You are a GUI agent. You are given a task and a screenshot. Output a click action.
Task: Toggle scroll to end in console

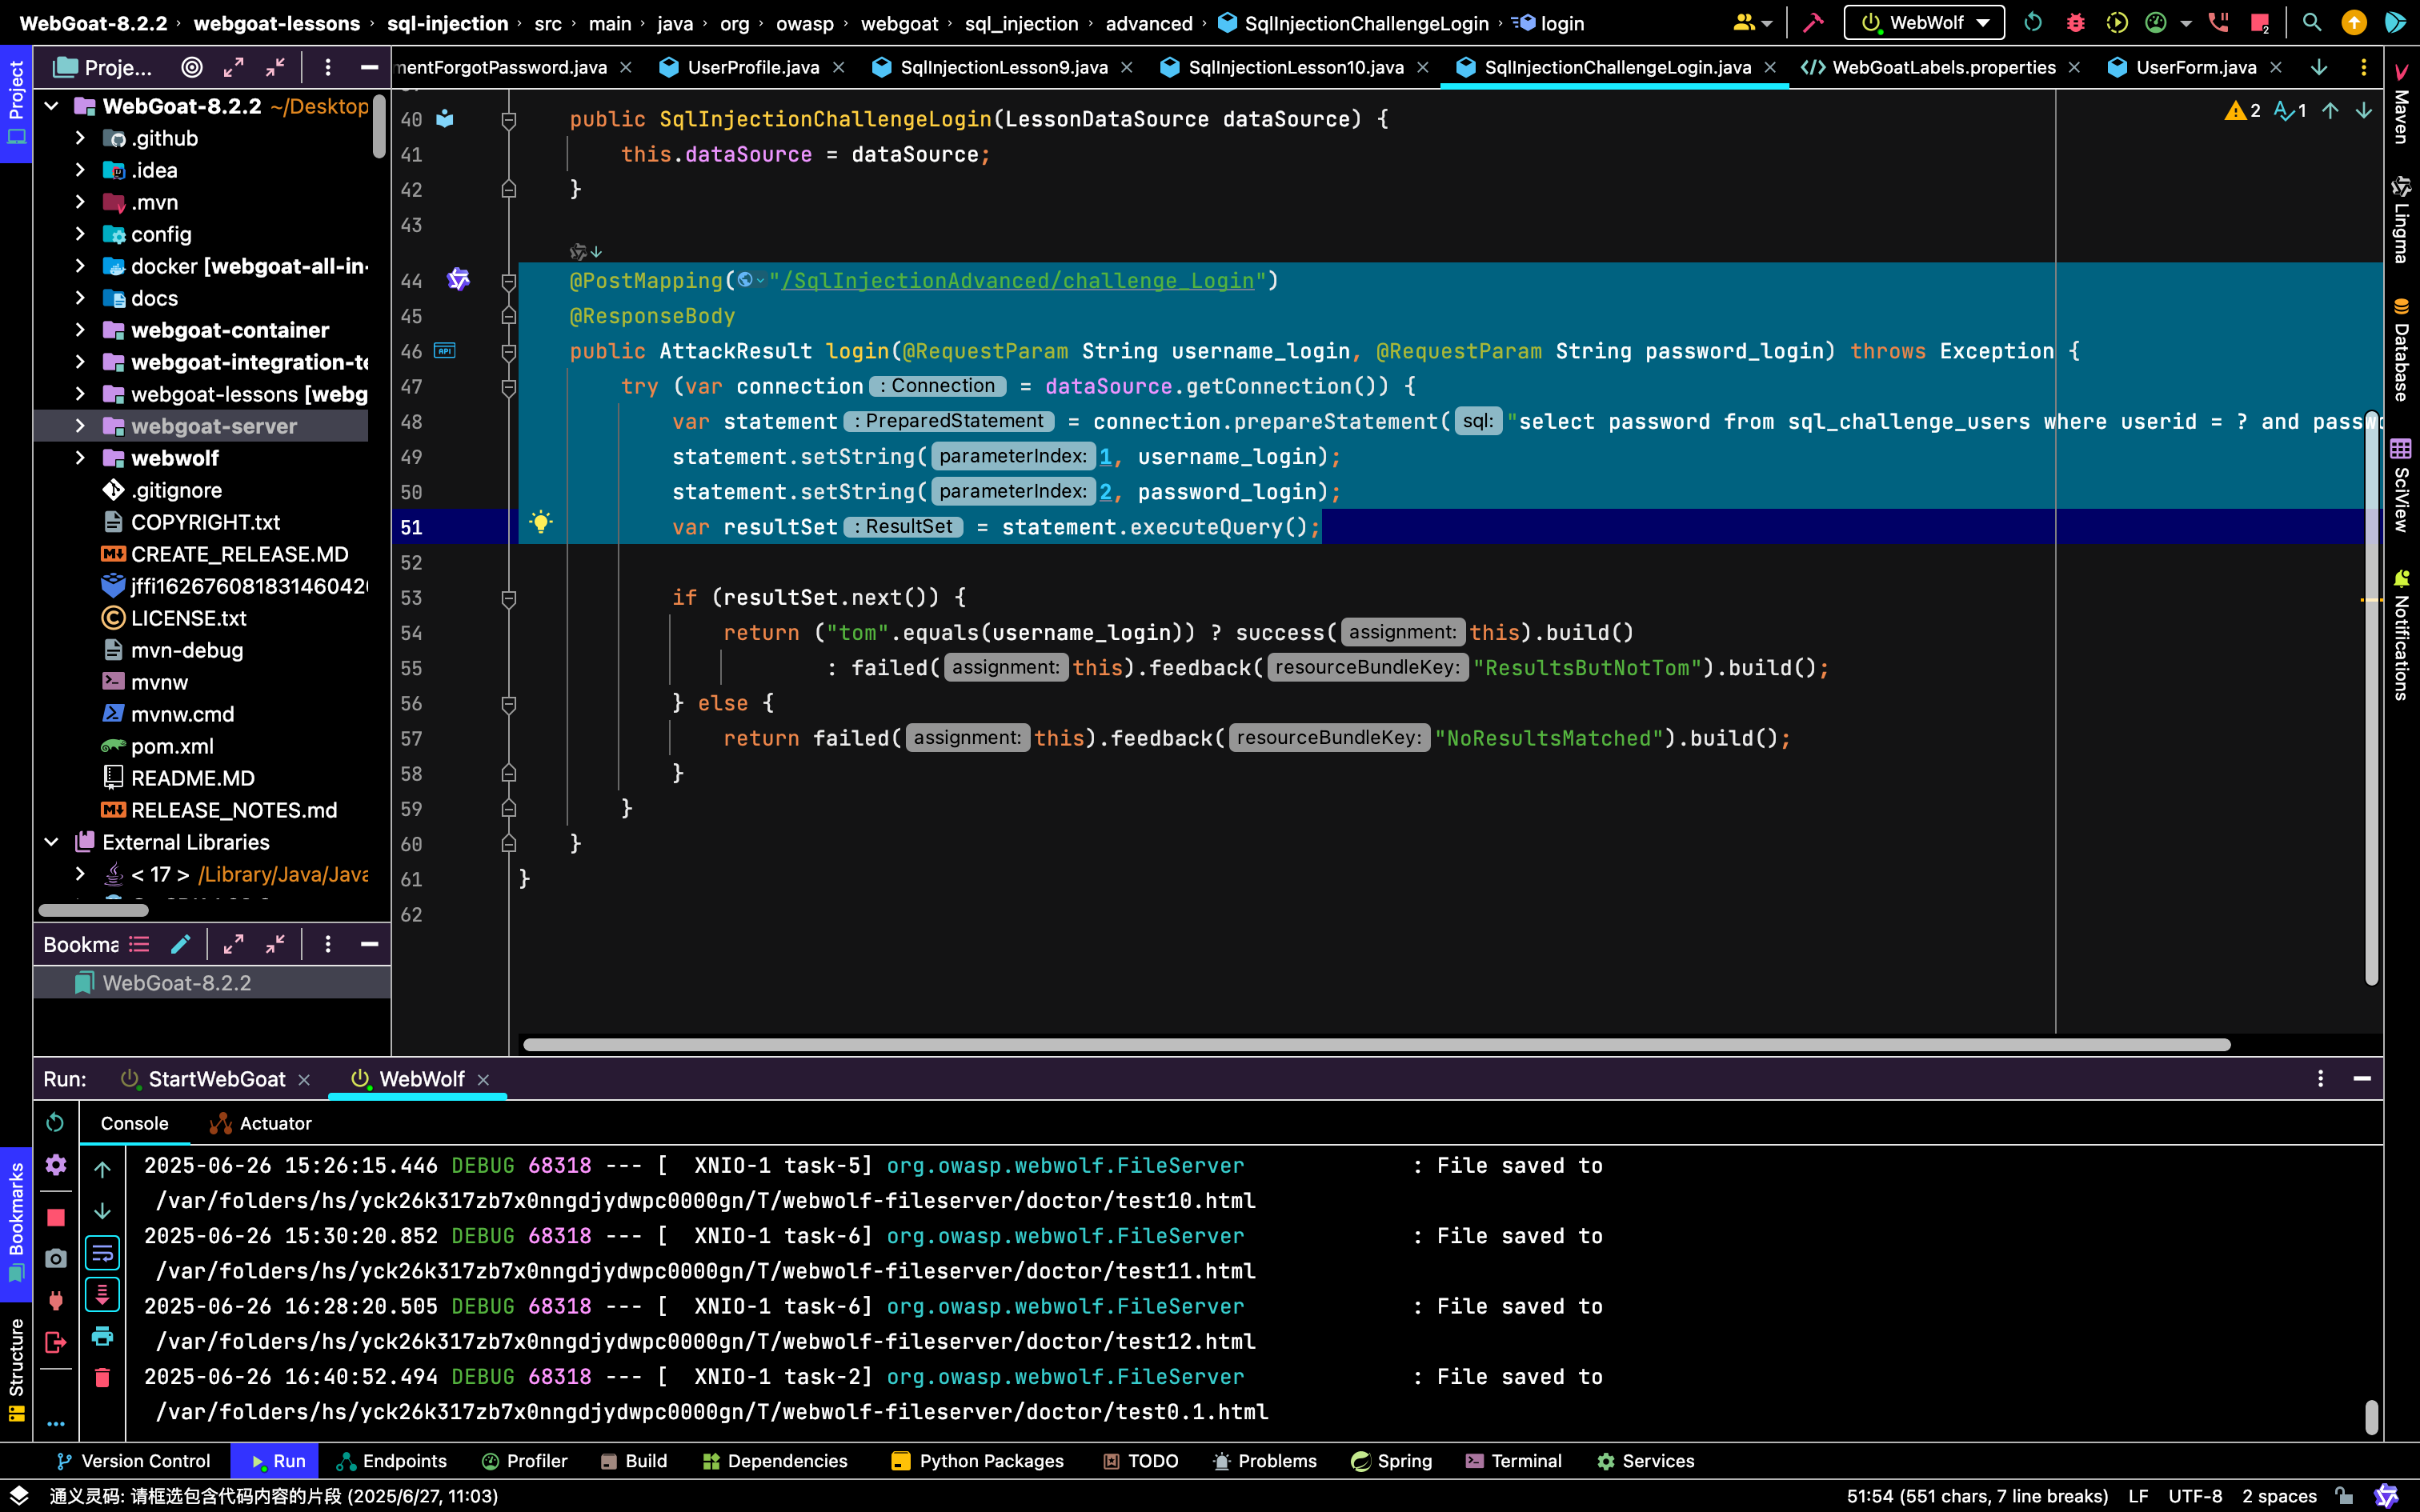click(x=102, y=1295)
